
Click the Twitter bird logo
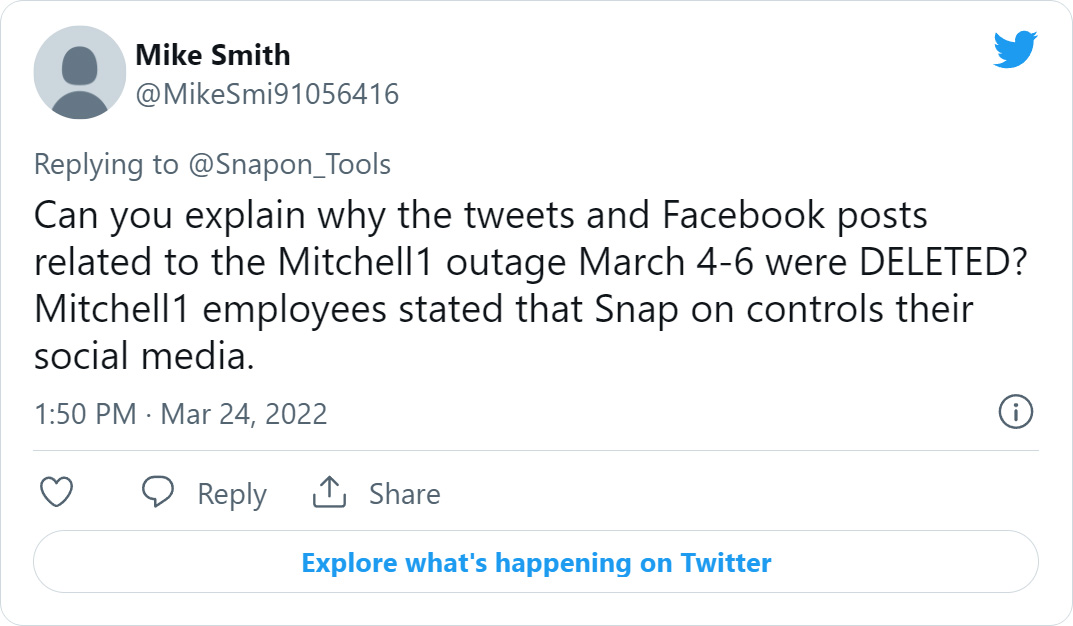point(1015,49)
